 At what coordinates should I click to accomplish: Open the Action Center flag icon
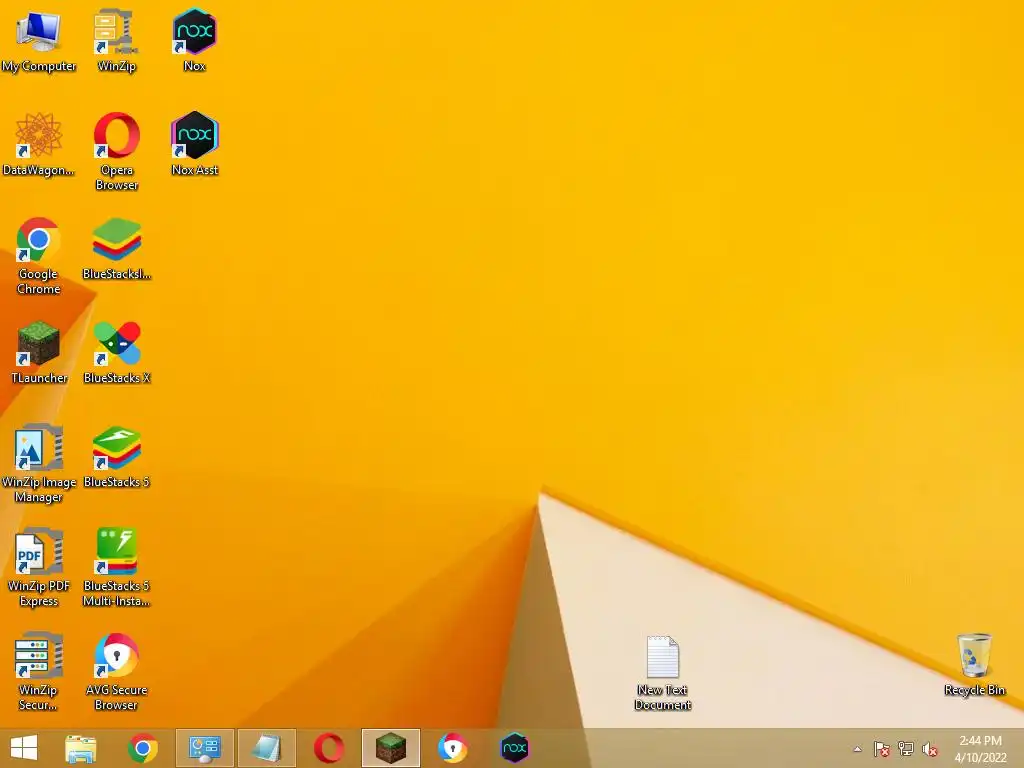[881, 749]
